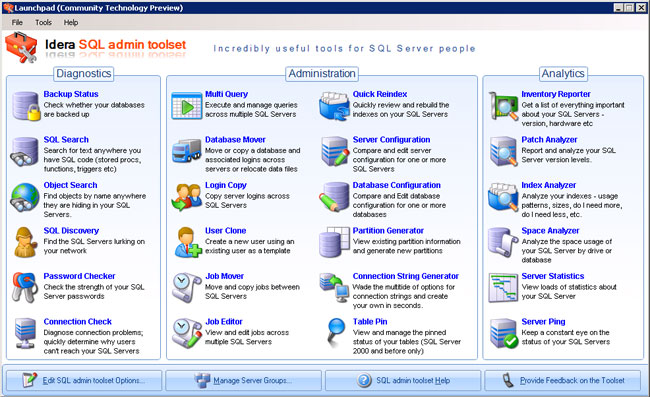Open the Help menu

70,22
